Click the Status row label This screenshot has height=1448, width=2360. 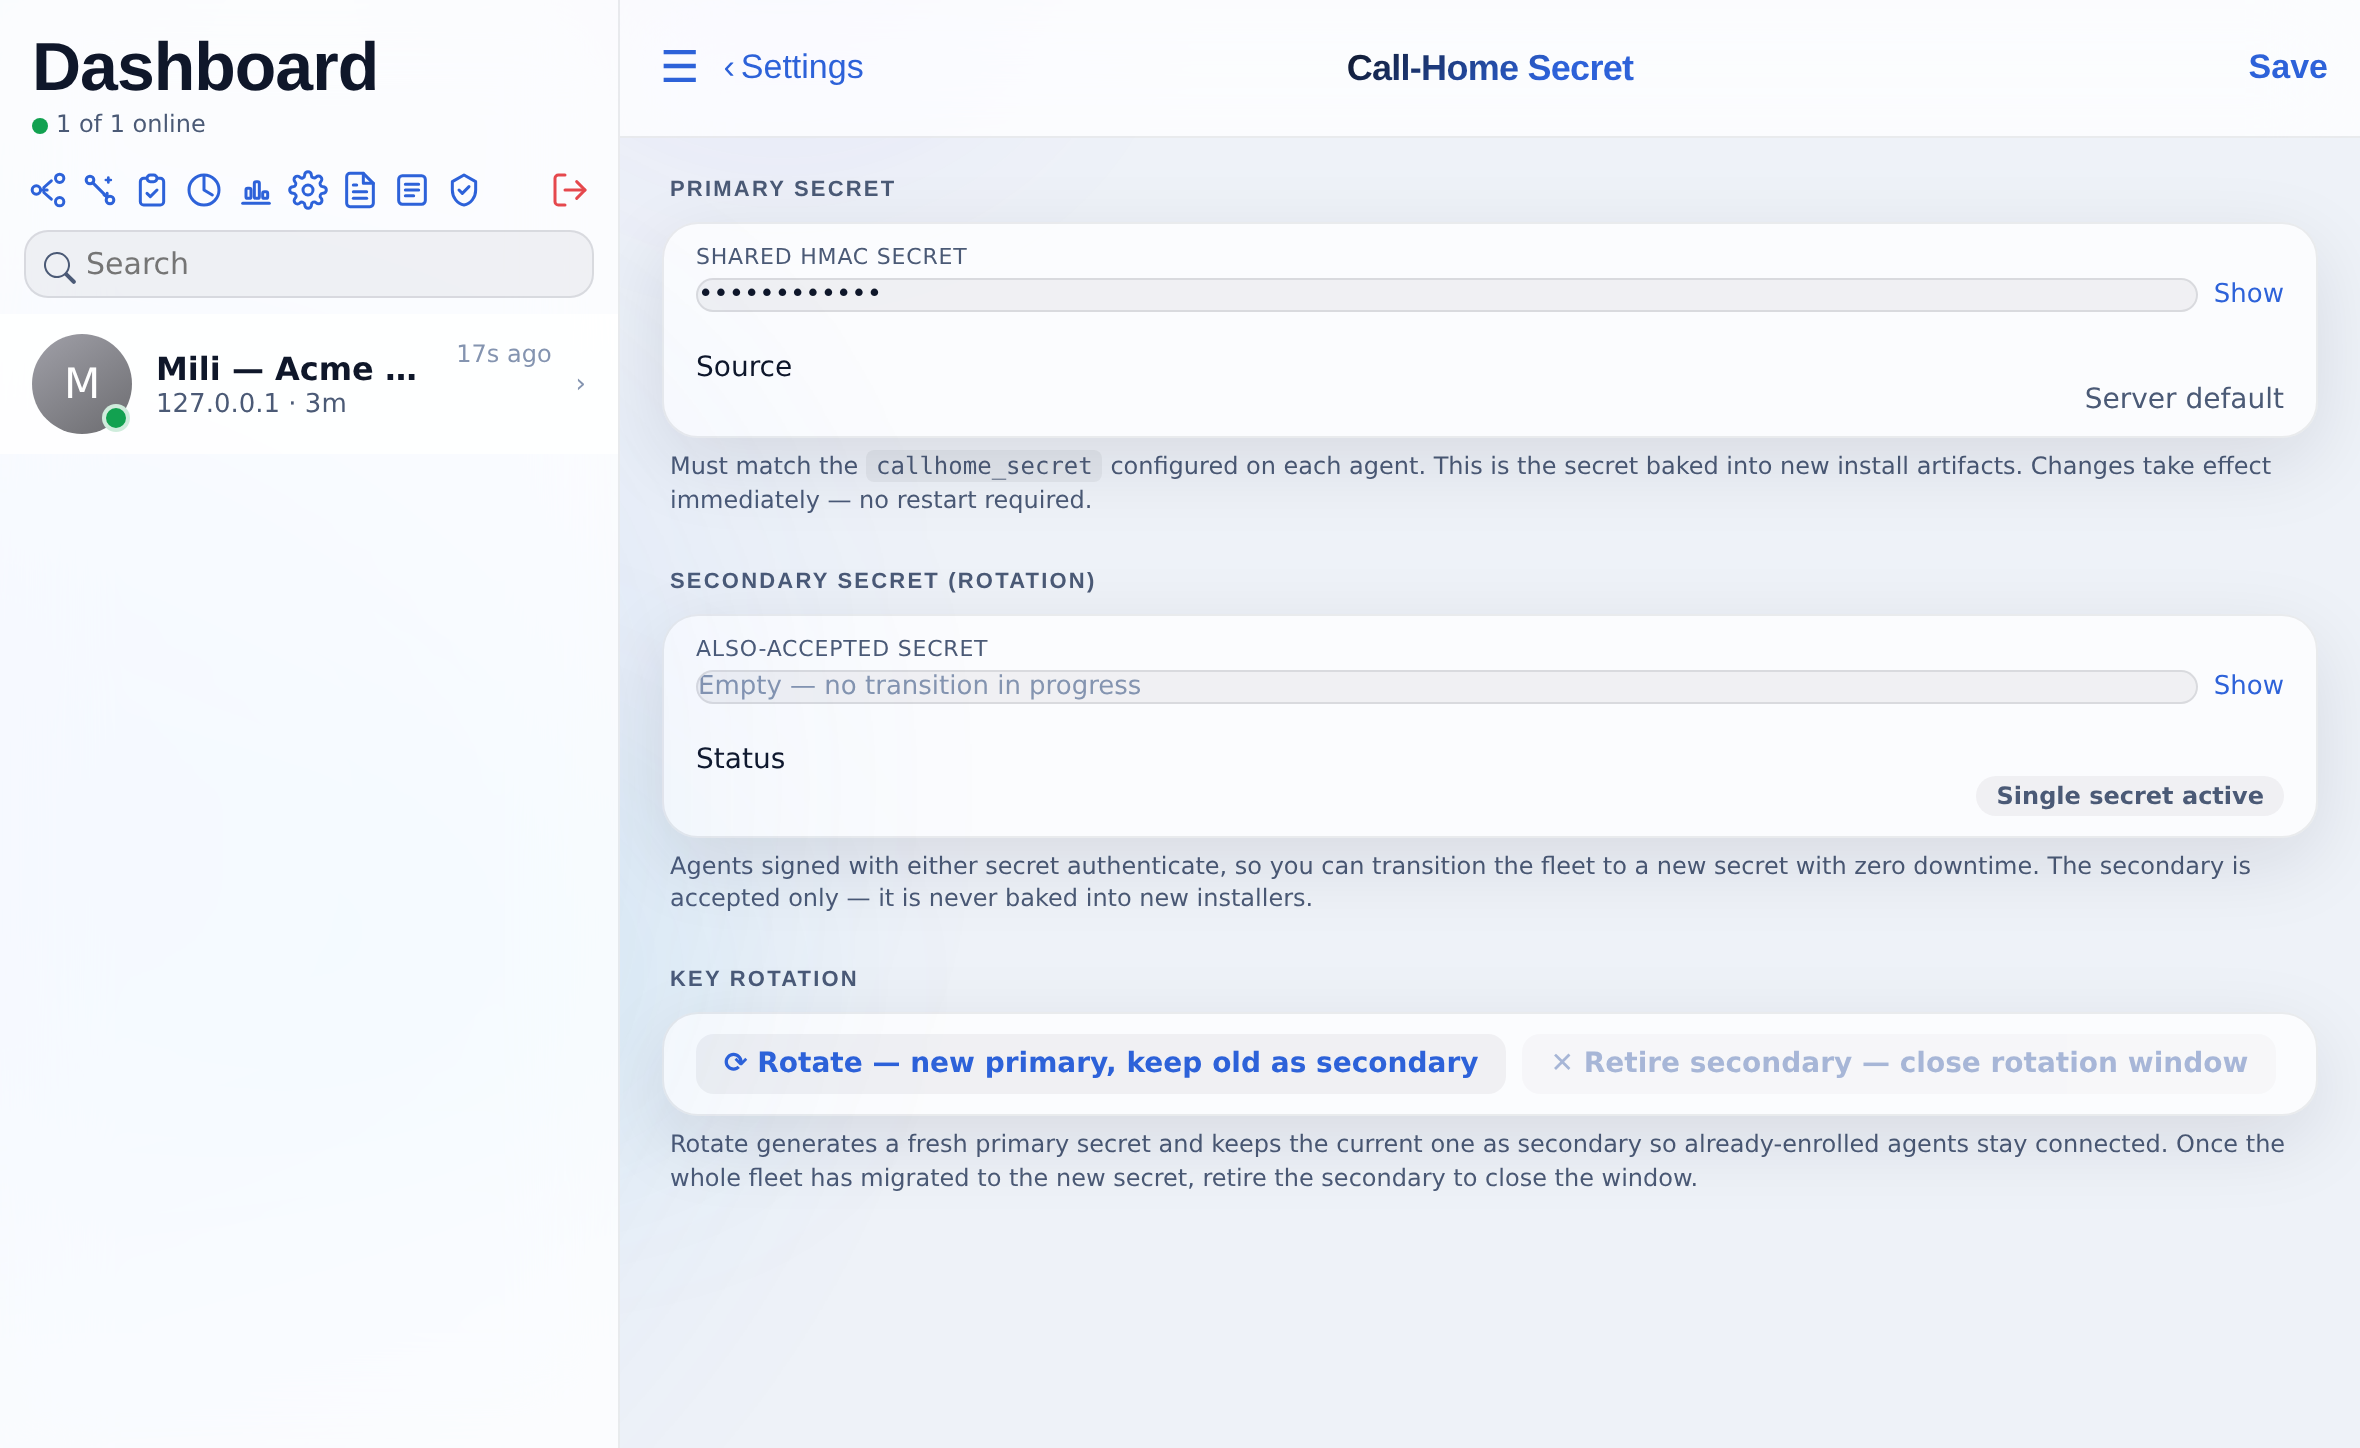click(740, 759)
